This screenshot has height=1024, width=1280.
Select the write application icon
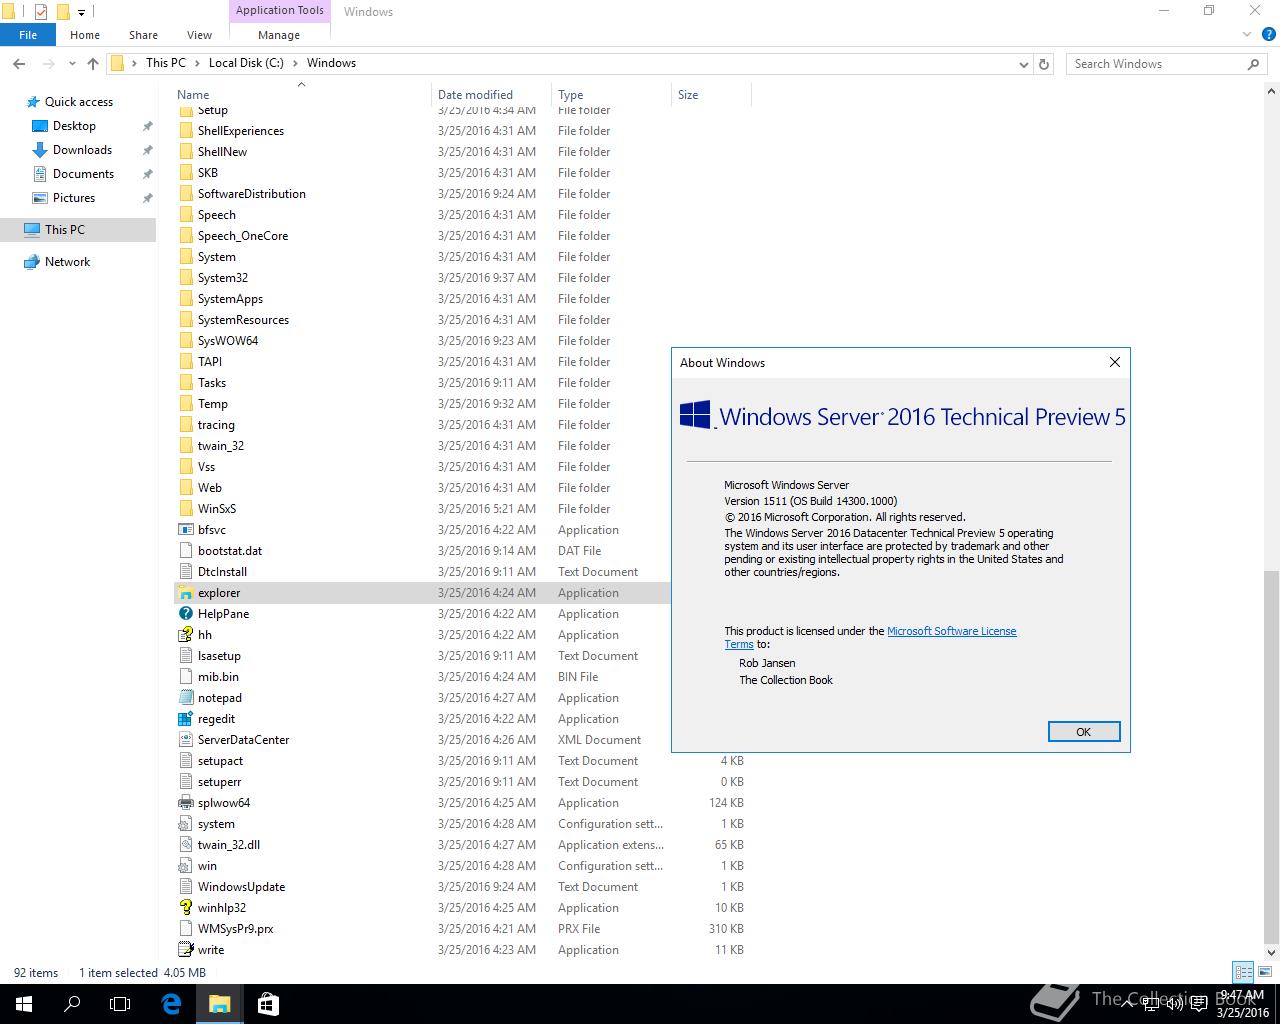pos(185,950)
